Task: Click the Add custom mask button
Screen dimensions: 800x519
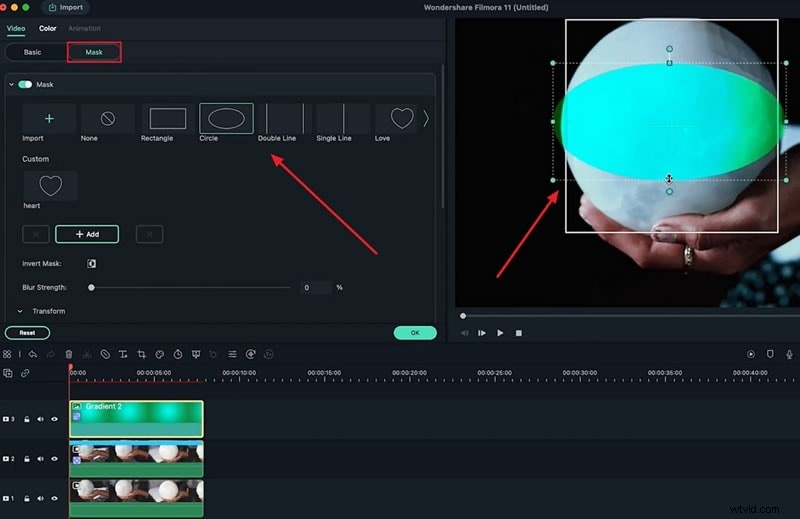Action: pyautogui.click(x=87, y=234)
